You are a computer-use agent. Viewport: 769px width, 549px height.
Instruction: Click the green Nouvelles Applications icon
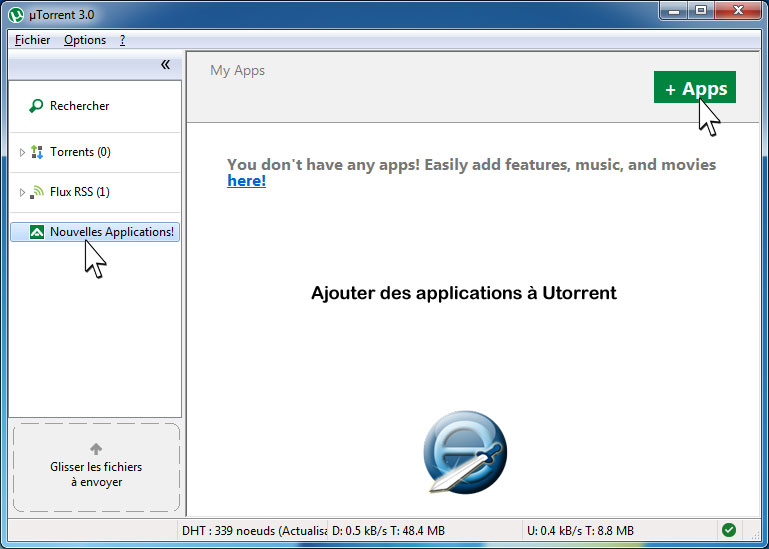point(37,232)
